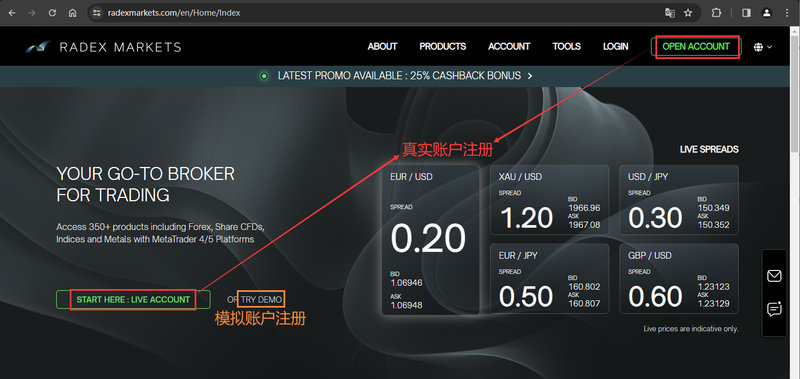Open the language globe selector
The width and height of the screenshot is (800, 379).
763,47
